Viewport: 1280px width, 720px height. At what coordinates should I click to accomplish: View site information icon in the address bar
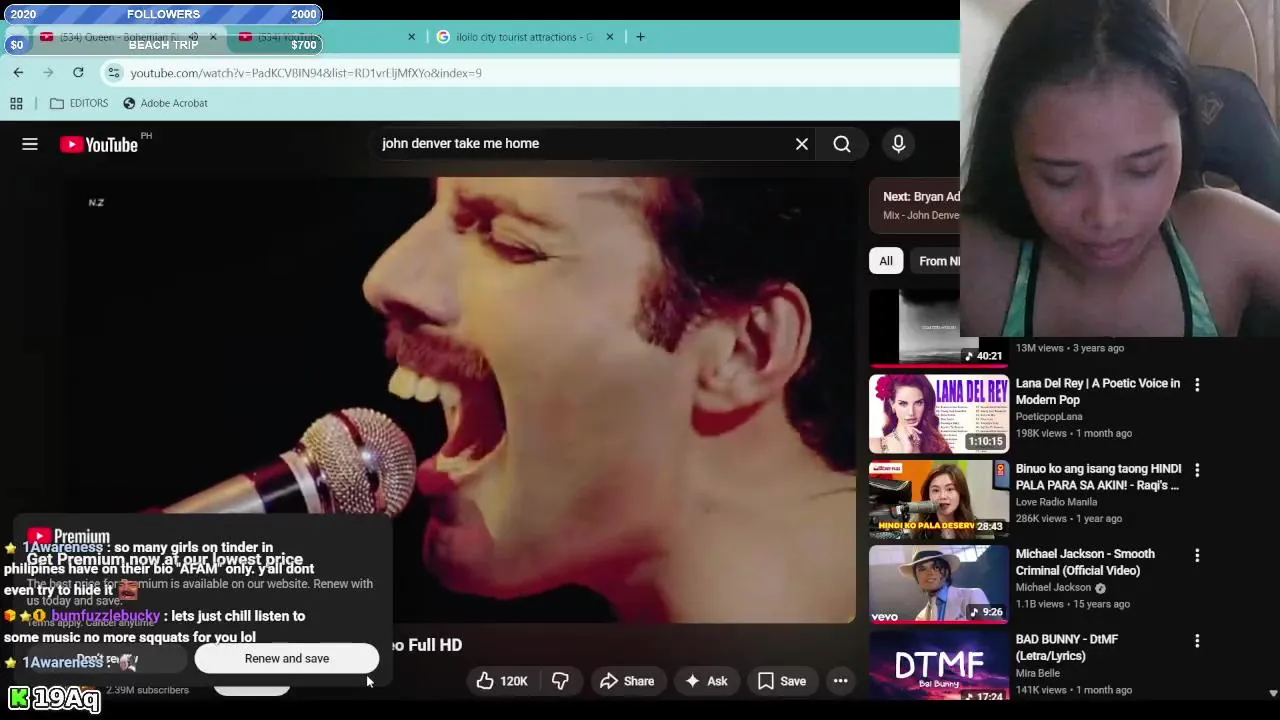coord(114,72)
